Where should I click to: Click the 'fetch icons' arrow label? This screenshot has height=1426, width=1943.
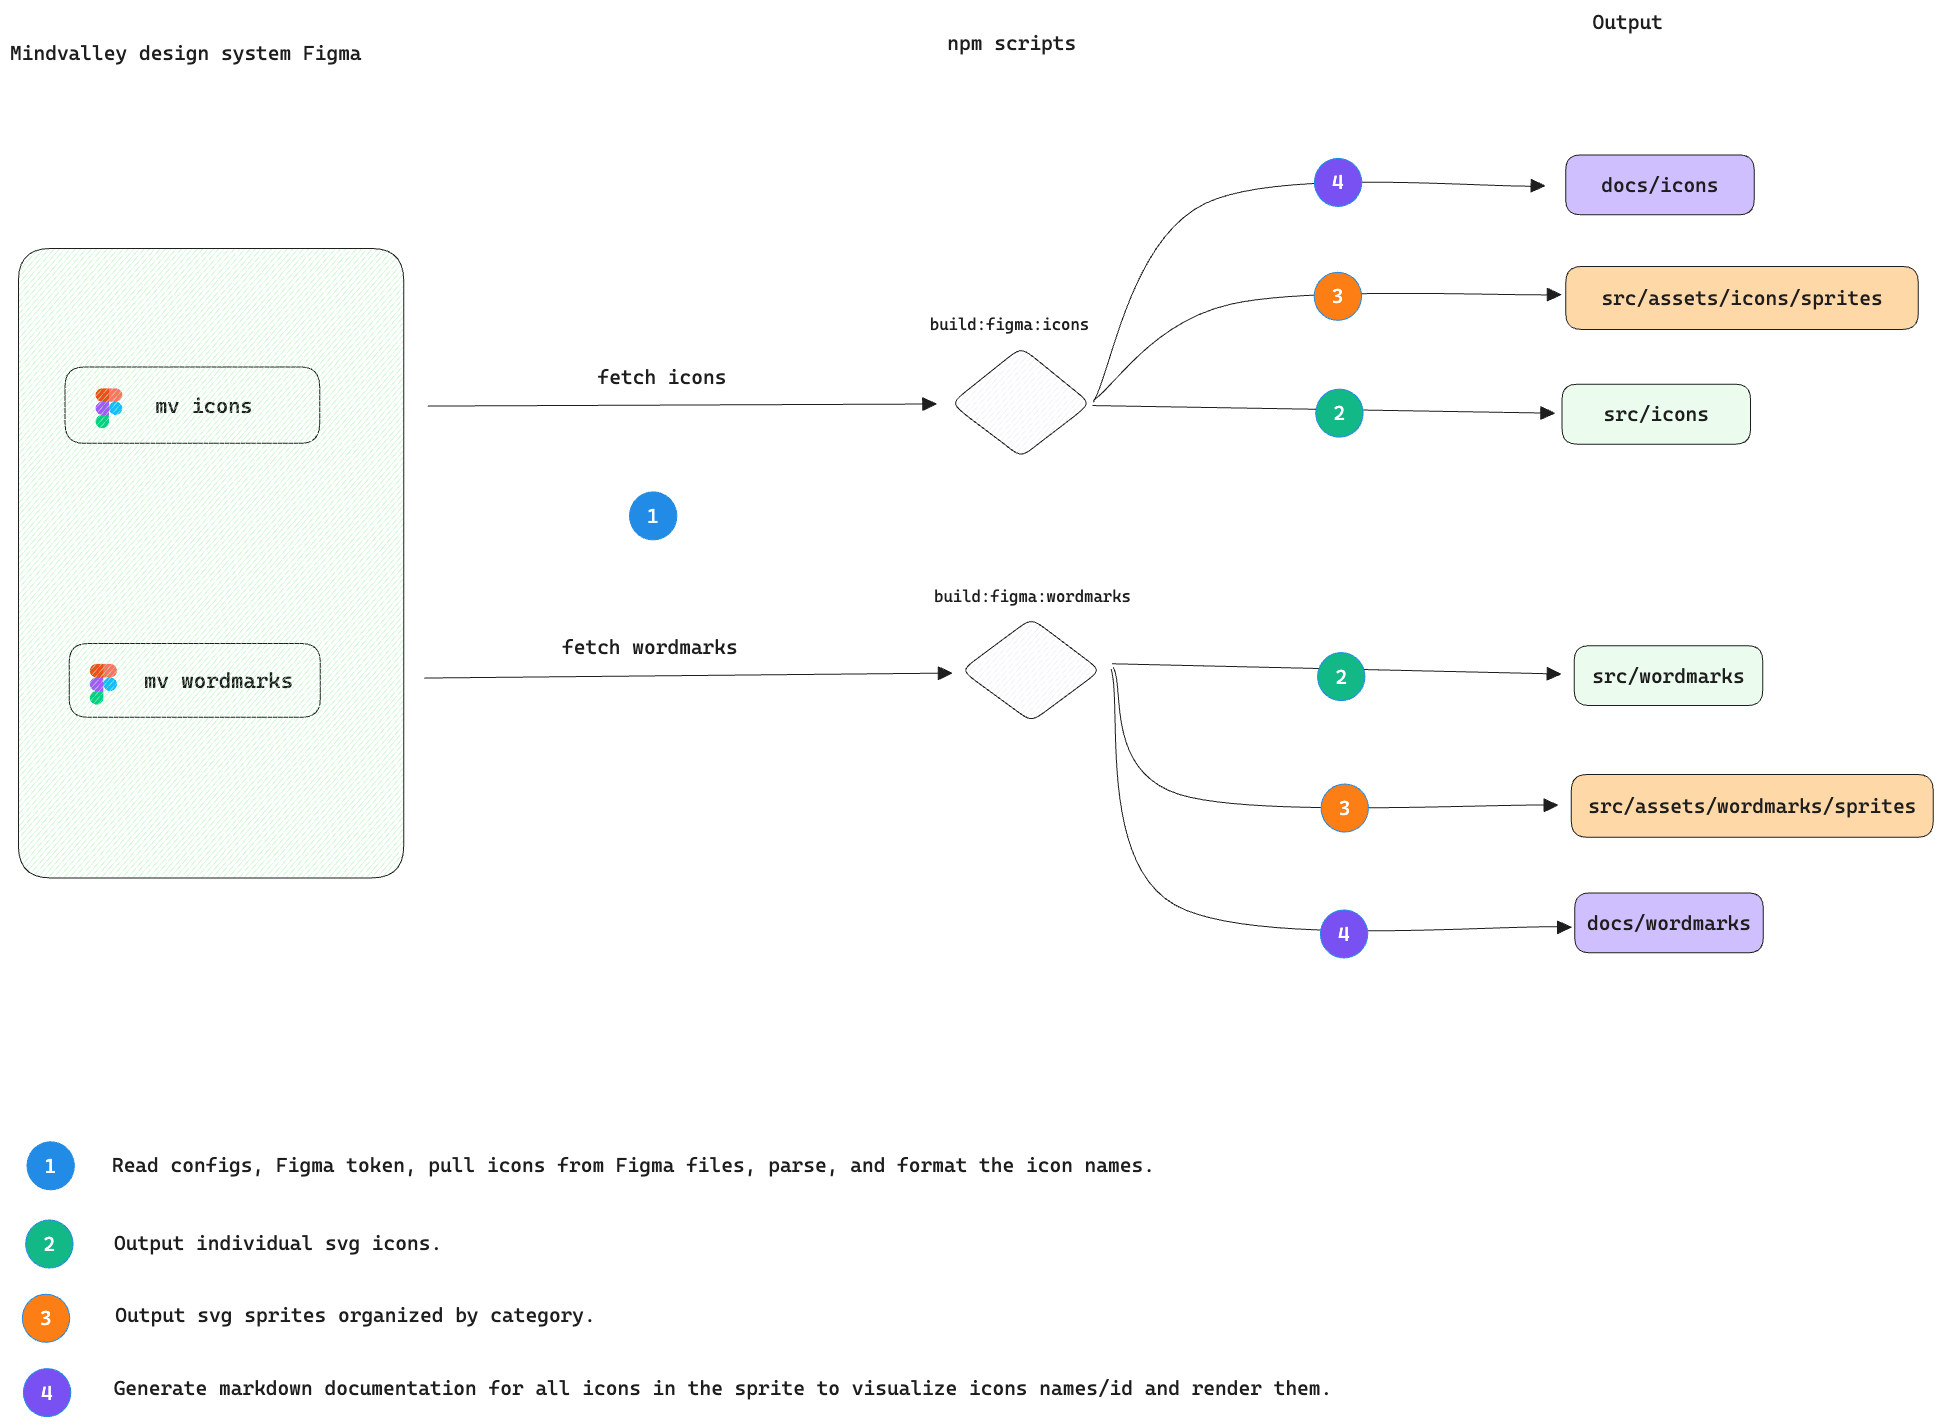pyautogui.click(x=662, y=377)
